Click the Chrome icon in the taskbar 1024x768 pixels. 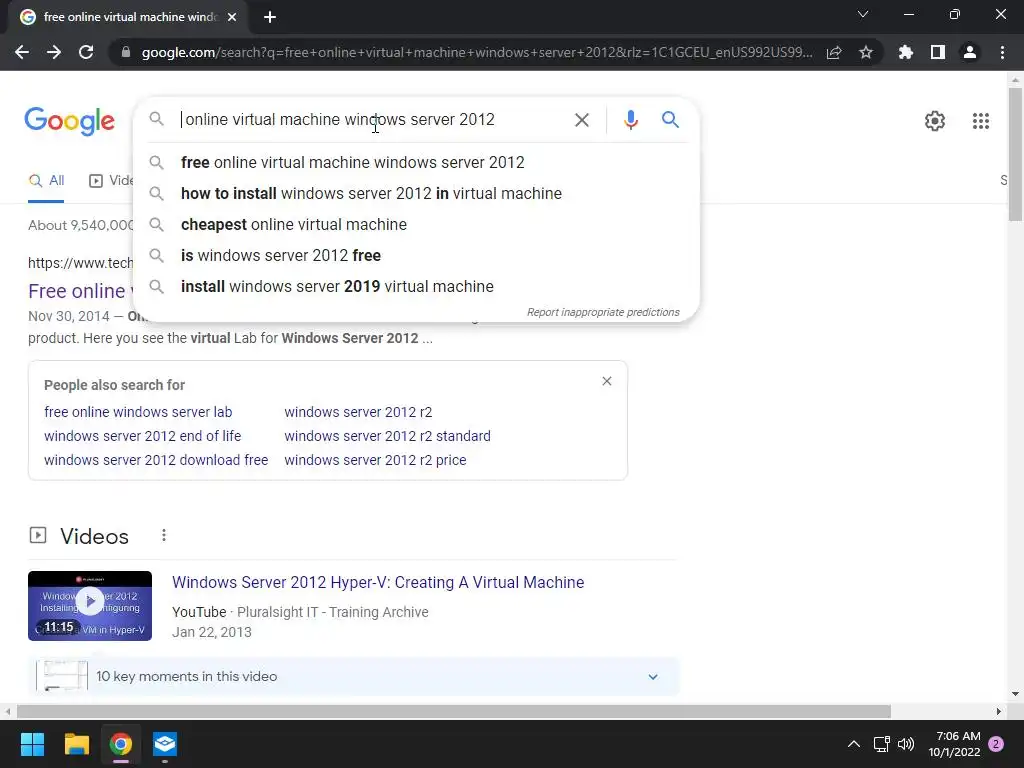coord(121,744)
